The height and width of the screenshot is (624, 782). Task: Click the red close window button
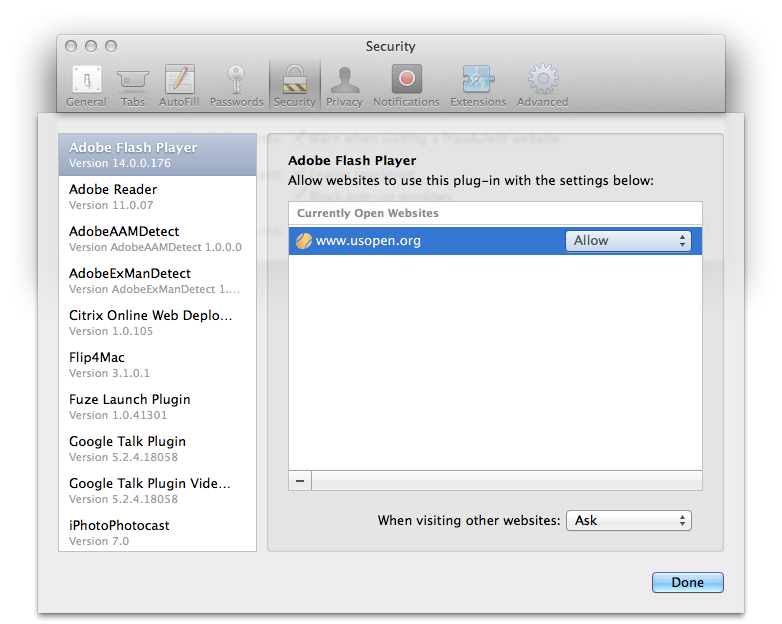point(71,46)
